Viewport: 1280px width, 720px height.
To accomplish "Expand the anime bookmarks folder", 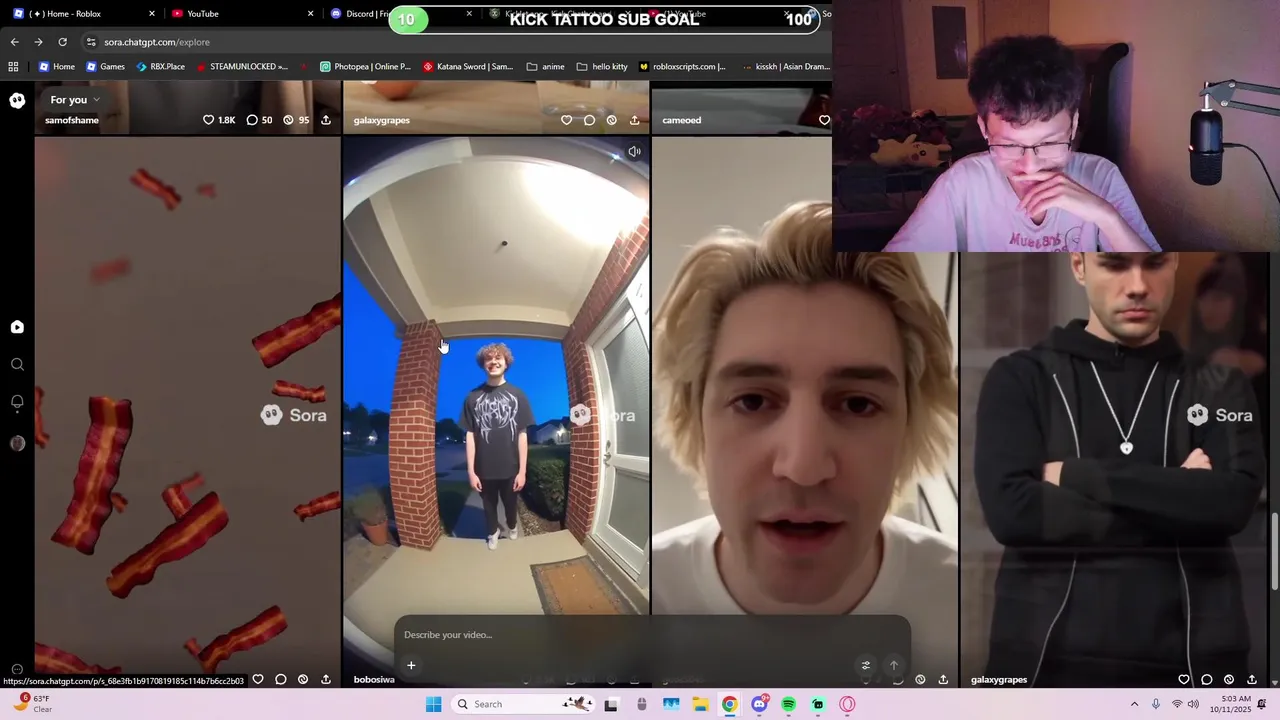I will point(545,67).
